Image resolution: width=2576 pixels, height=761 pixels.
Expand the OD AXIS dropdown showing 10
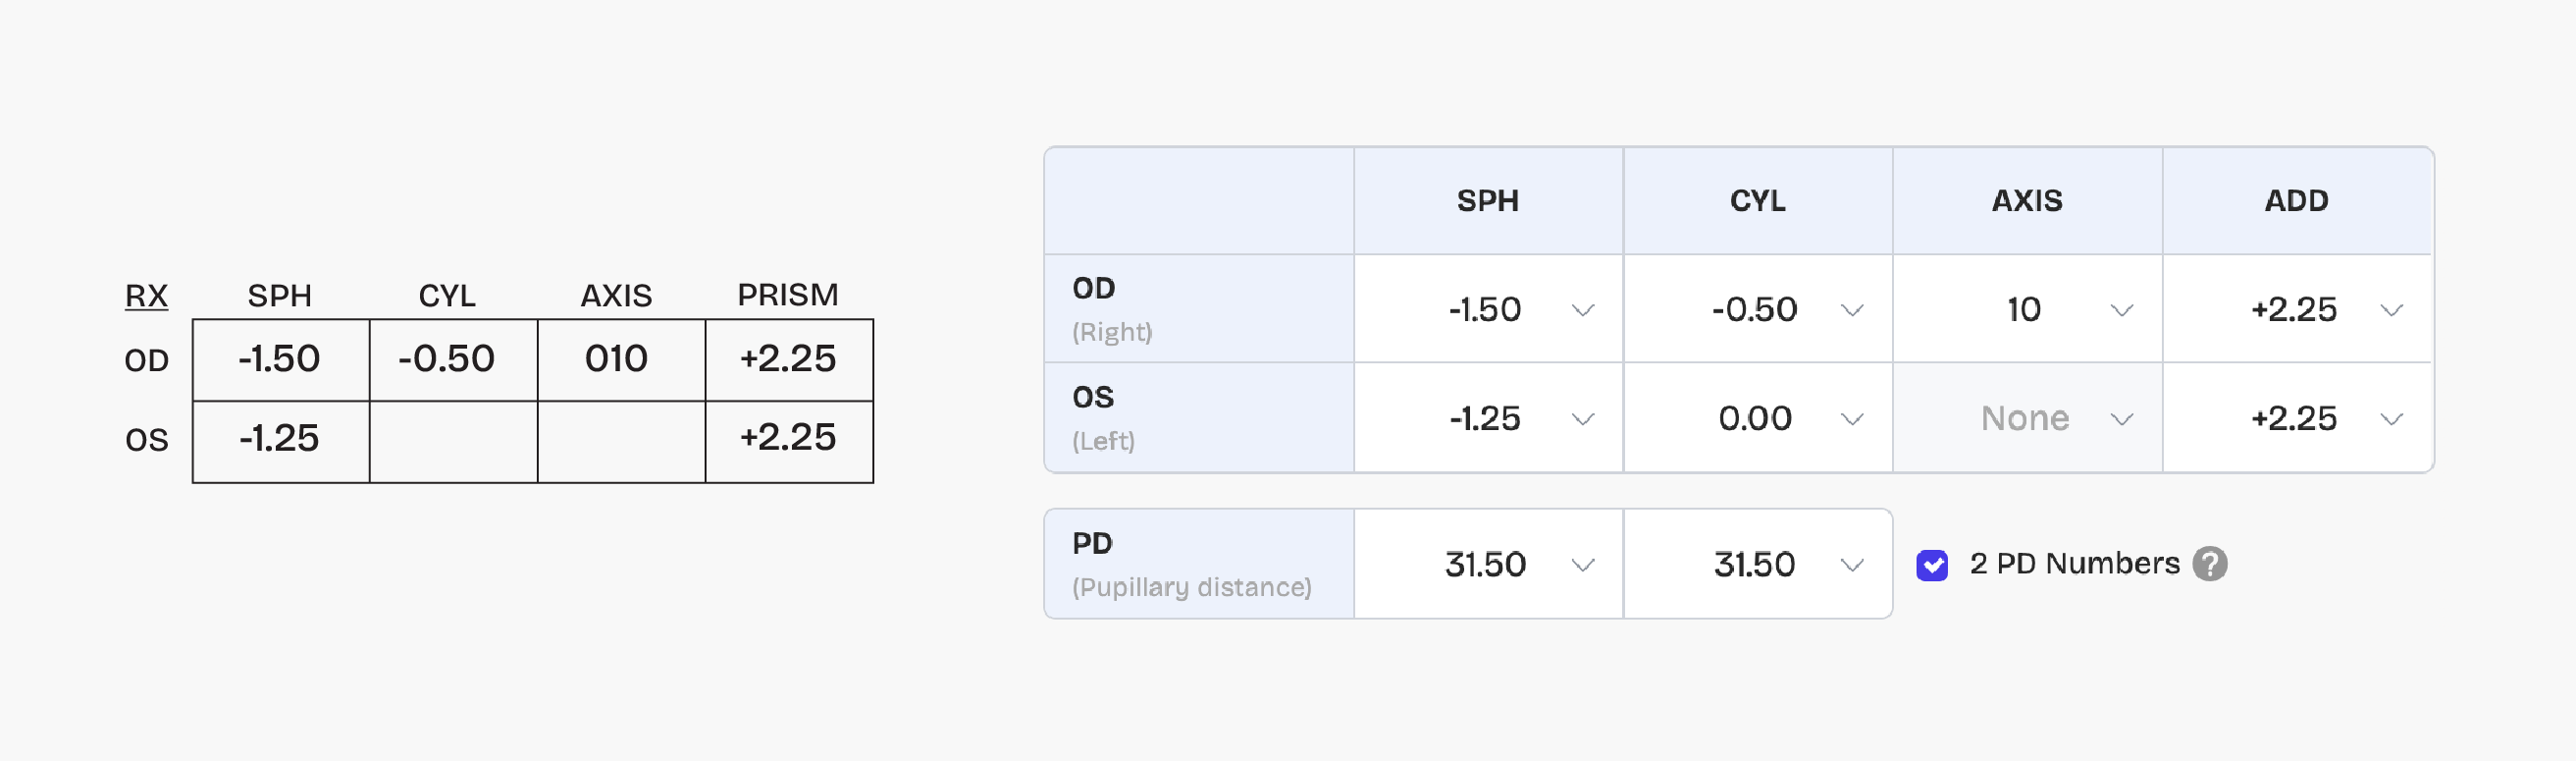[2026, 309]
